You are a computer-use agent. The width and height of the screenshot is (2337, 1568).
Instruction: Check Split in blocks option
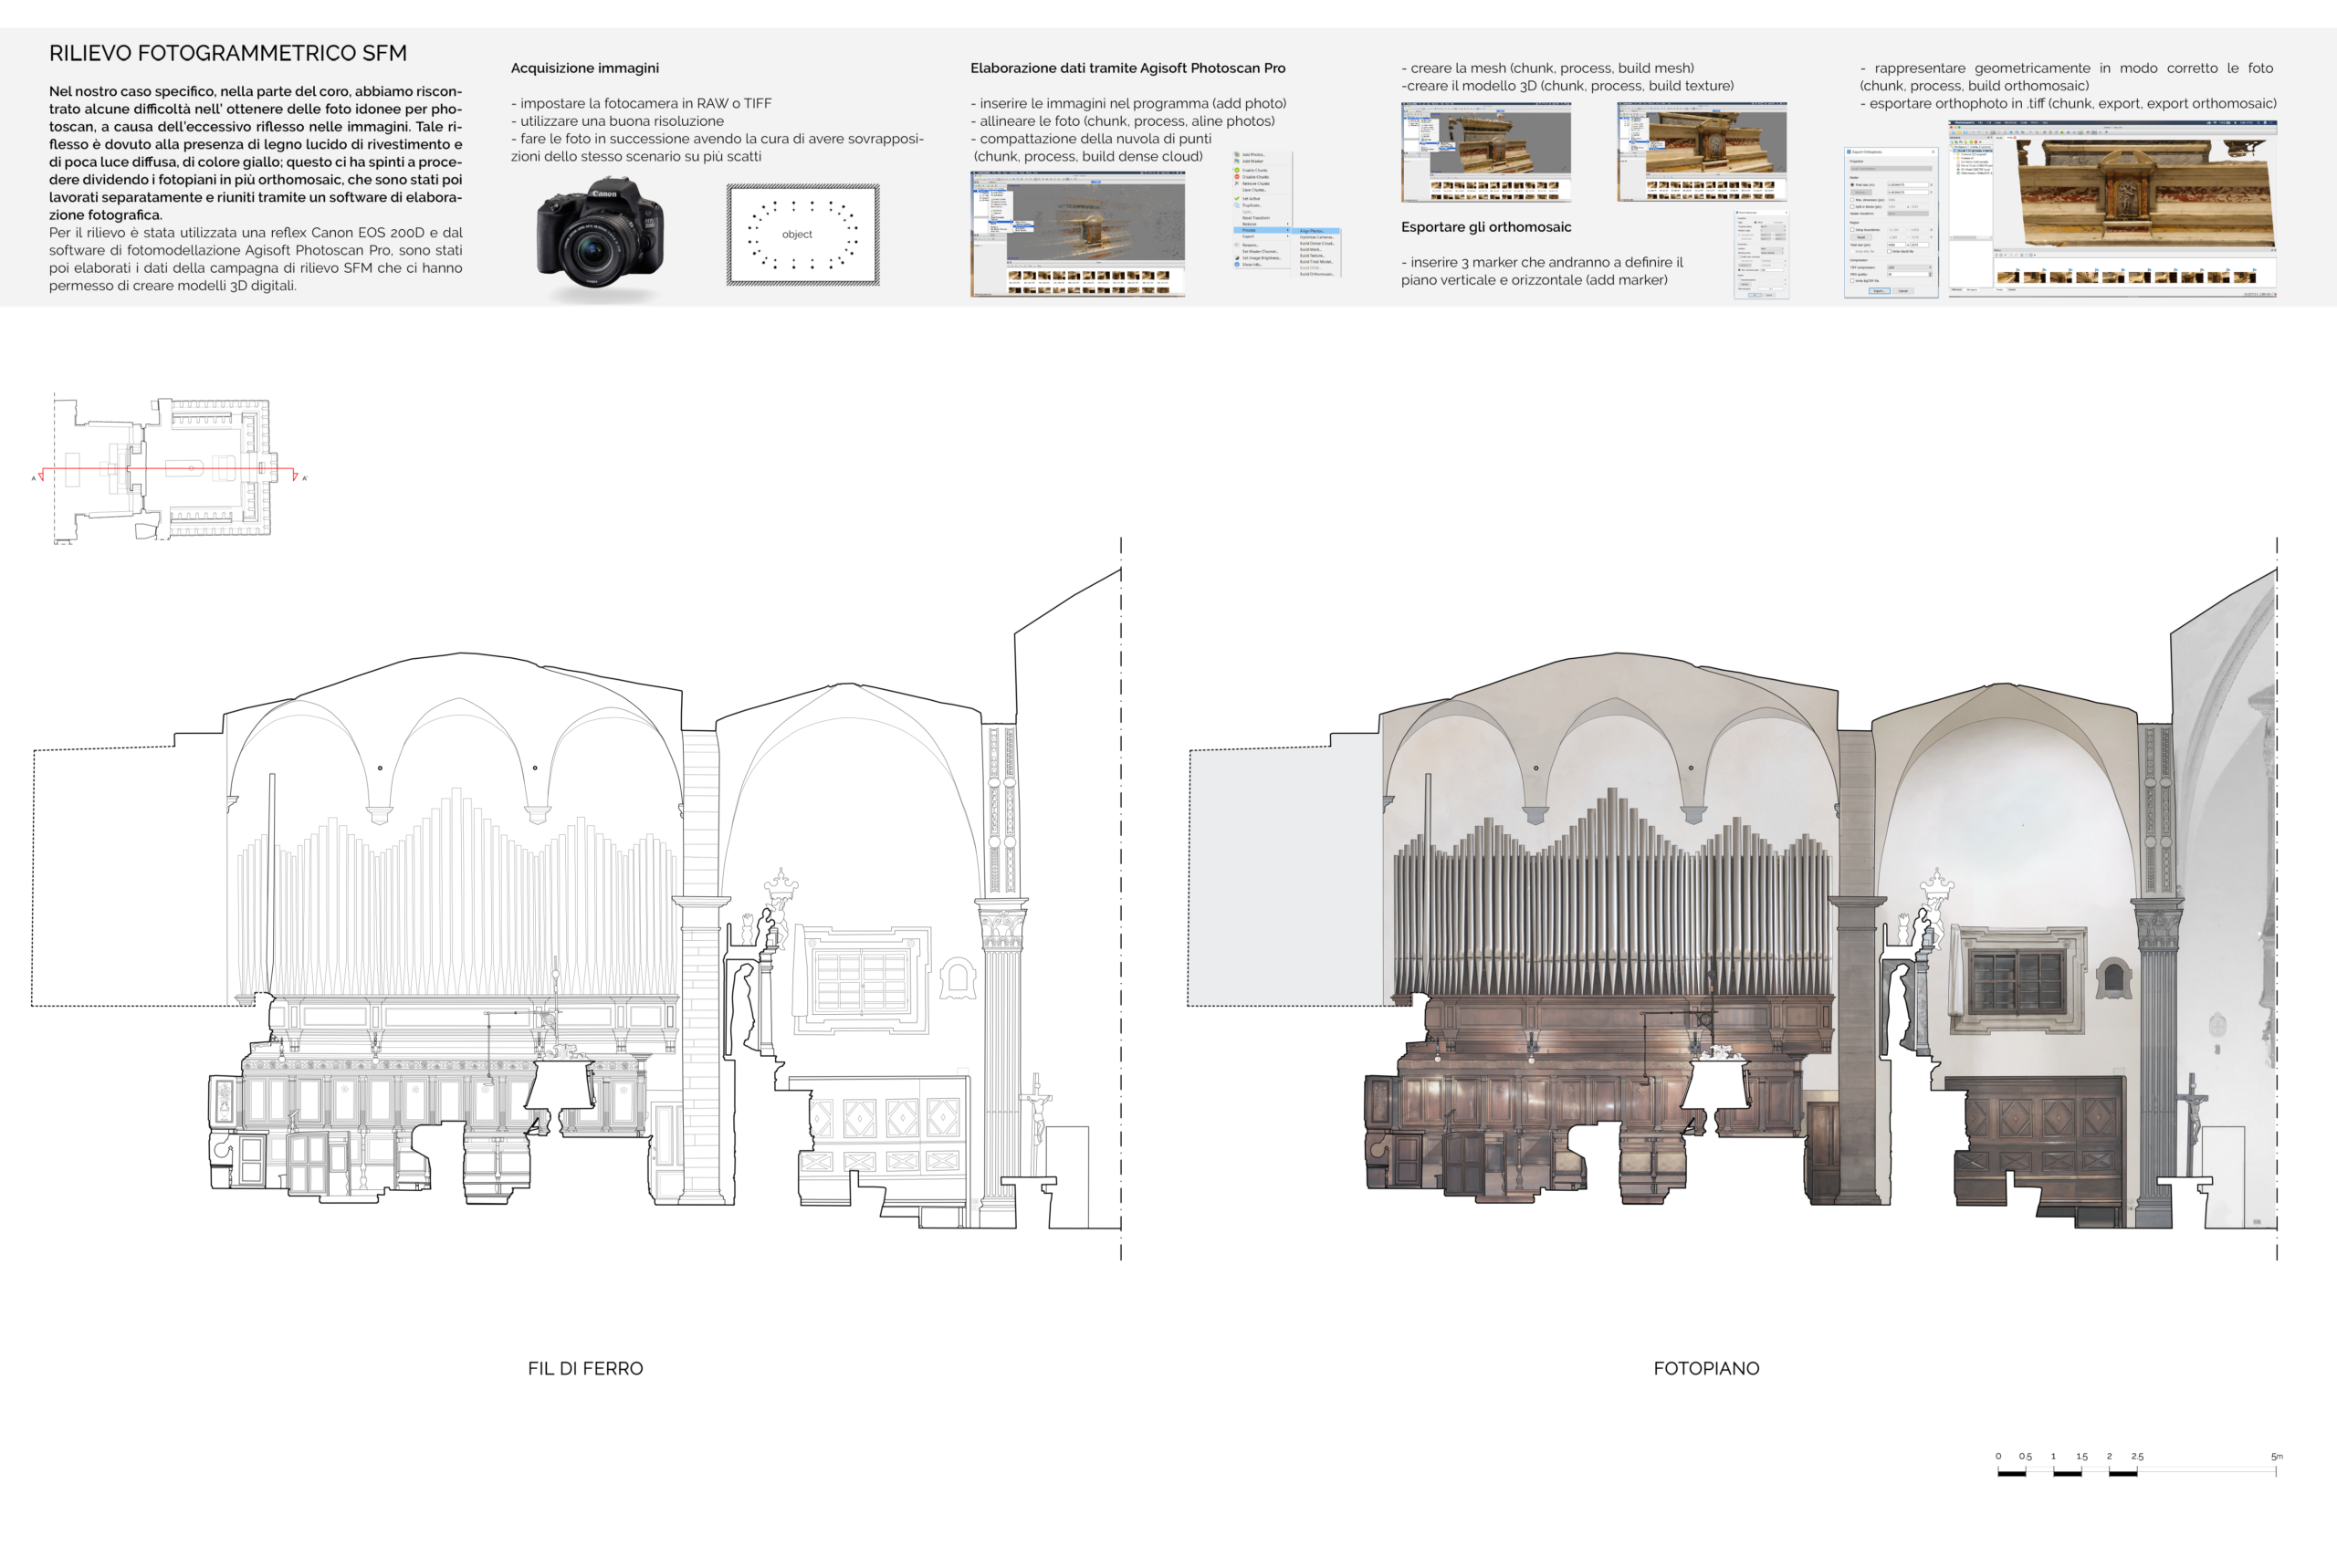pyautogui.click(x=1853, y=207)
